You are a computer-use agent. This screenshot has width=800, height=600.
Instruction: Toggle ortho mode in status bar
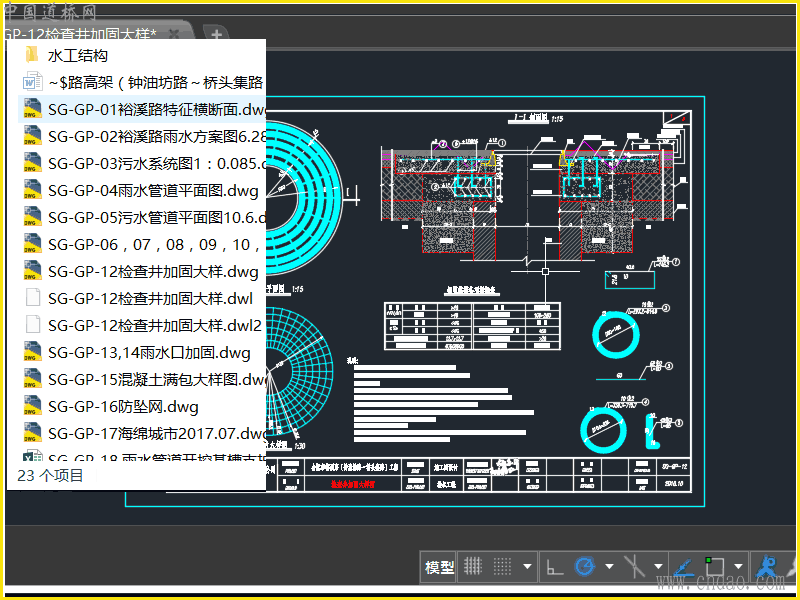pos(553,567)
